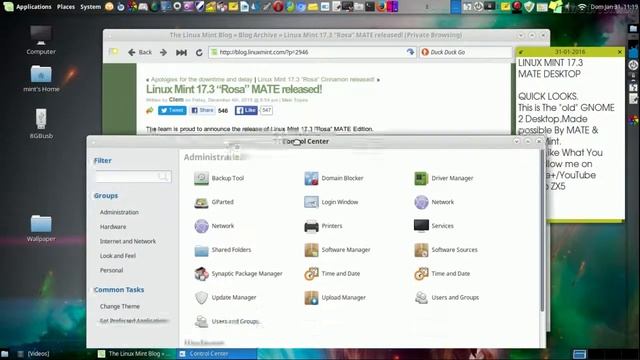Close the yellow sticky note
The width and height of the screenshot is (640, 360).
[620, 52]
